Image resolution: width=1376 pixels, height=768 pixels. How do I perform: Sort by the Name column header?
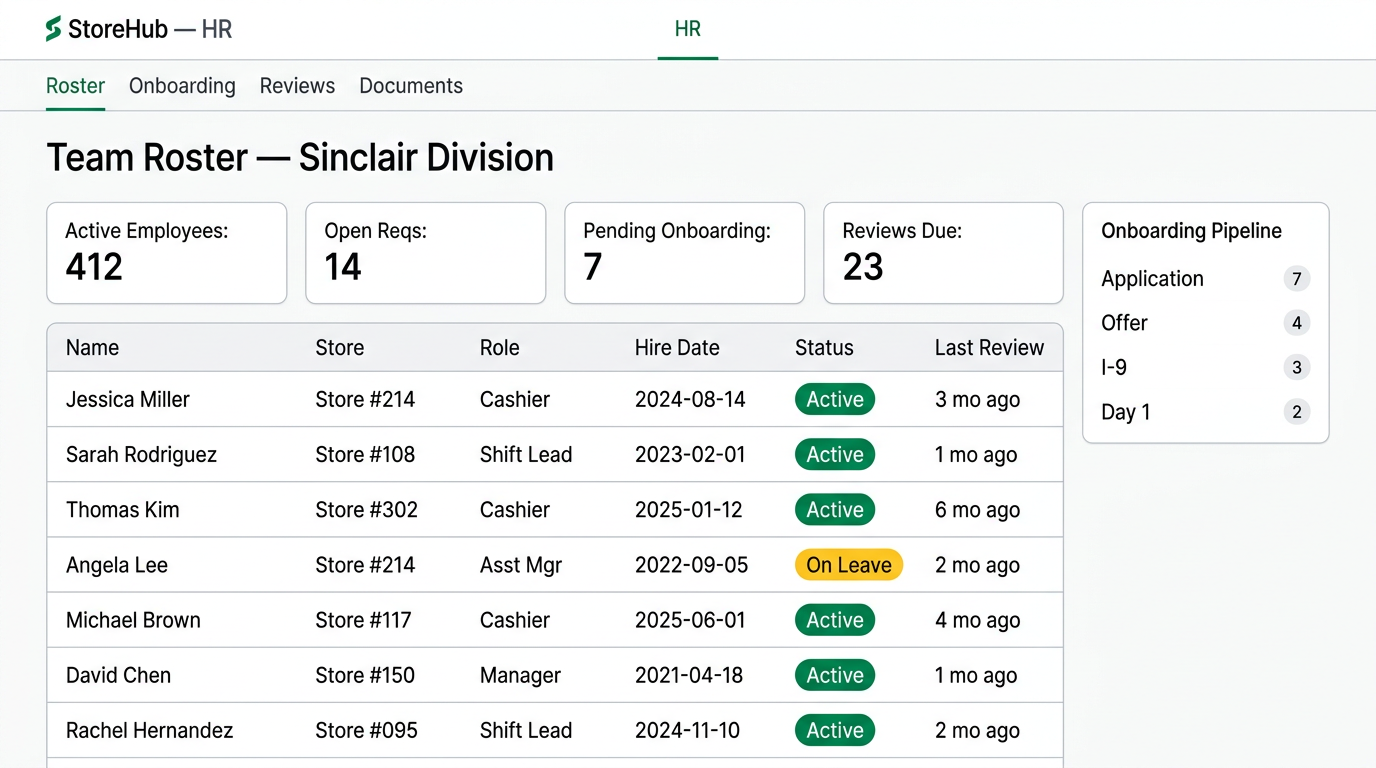pos(92,348)
